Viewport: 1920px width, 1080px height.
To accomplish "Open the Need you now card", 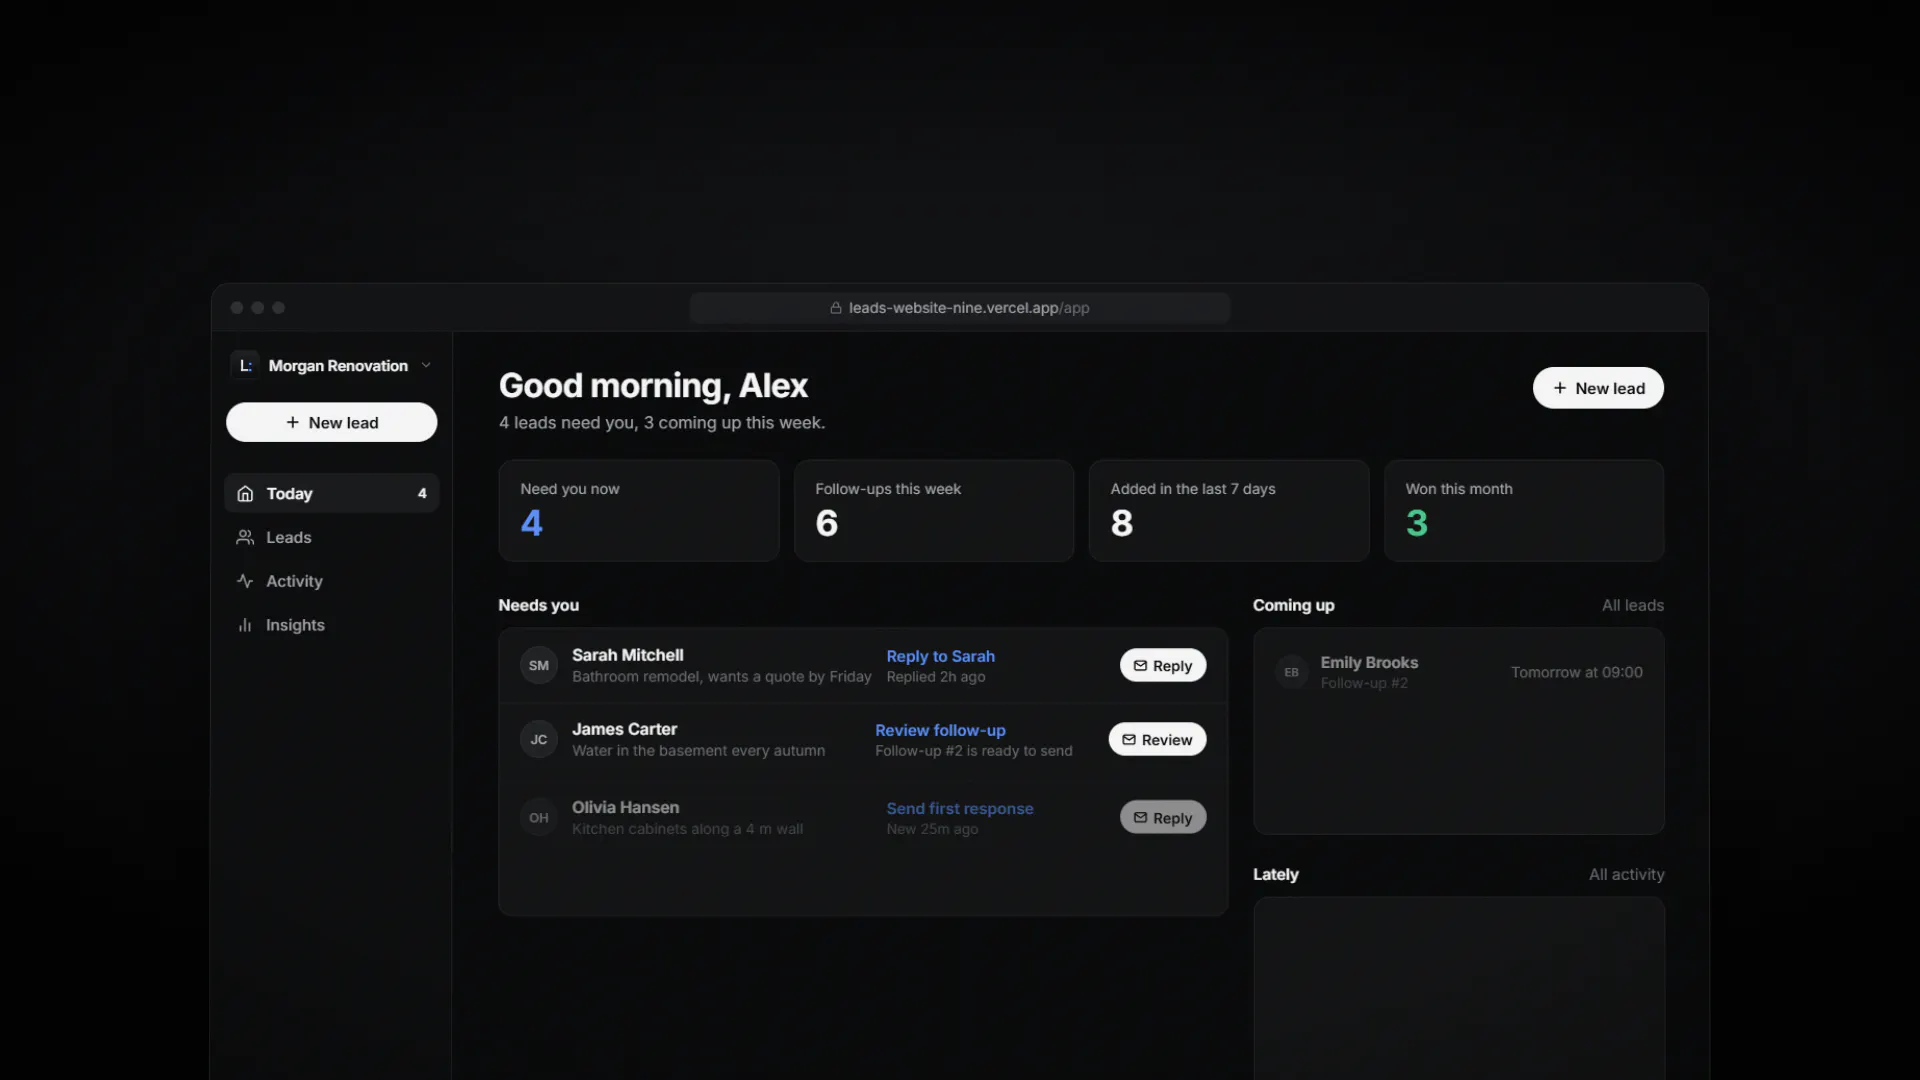I will (639, 511).
